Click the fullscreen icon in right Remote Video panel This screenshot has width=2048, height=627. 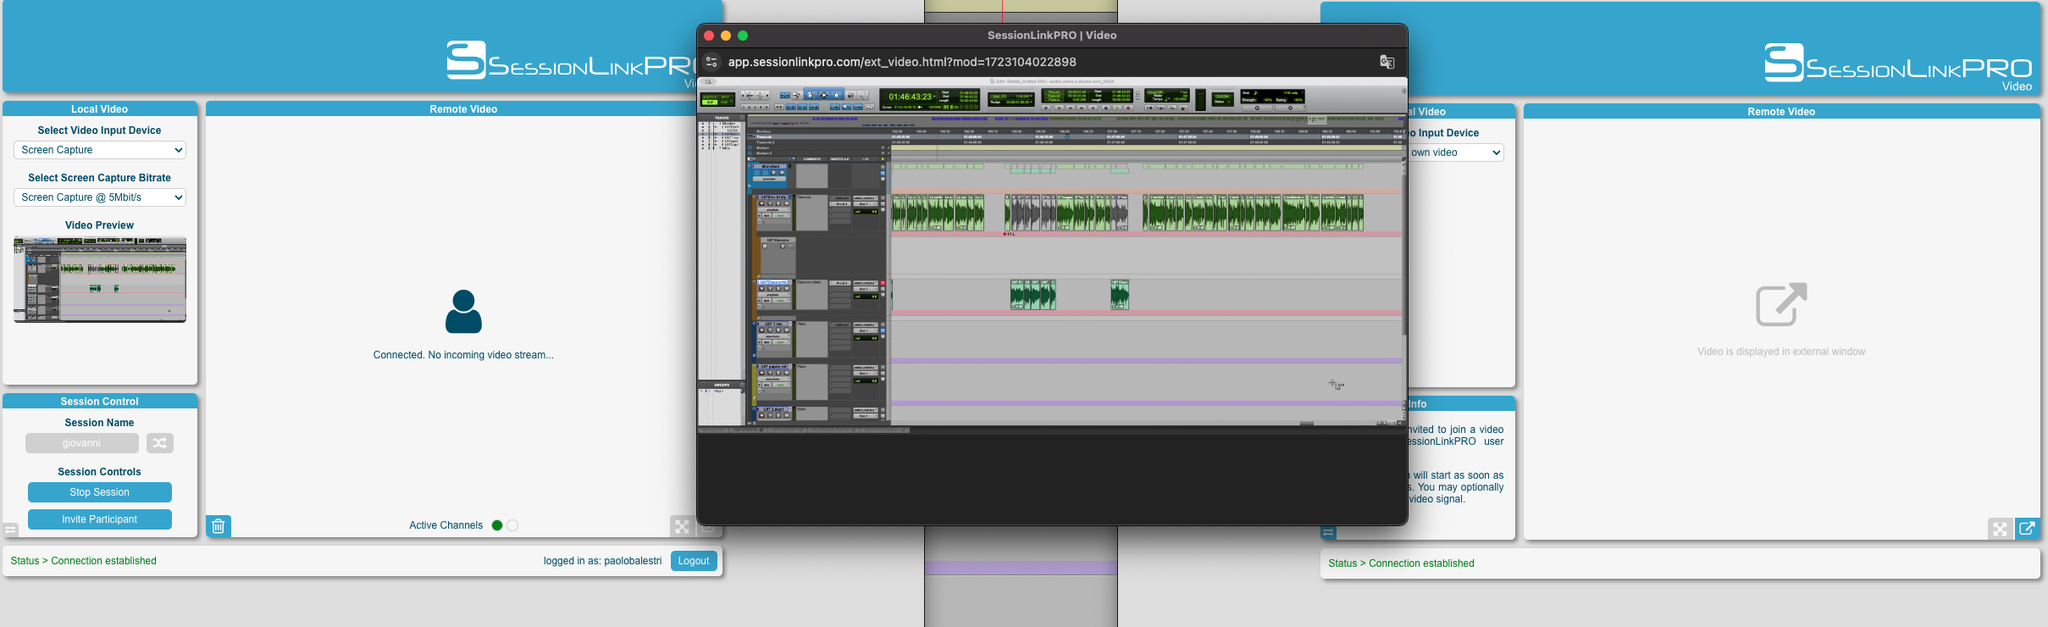pyautogui.click(x=2000, y=529)
